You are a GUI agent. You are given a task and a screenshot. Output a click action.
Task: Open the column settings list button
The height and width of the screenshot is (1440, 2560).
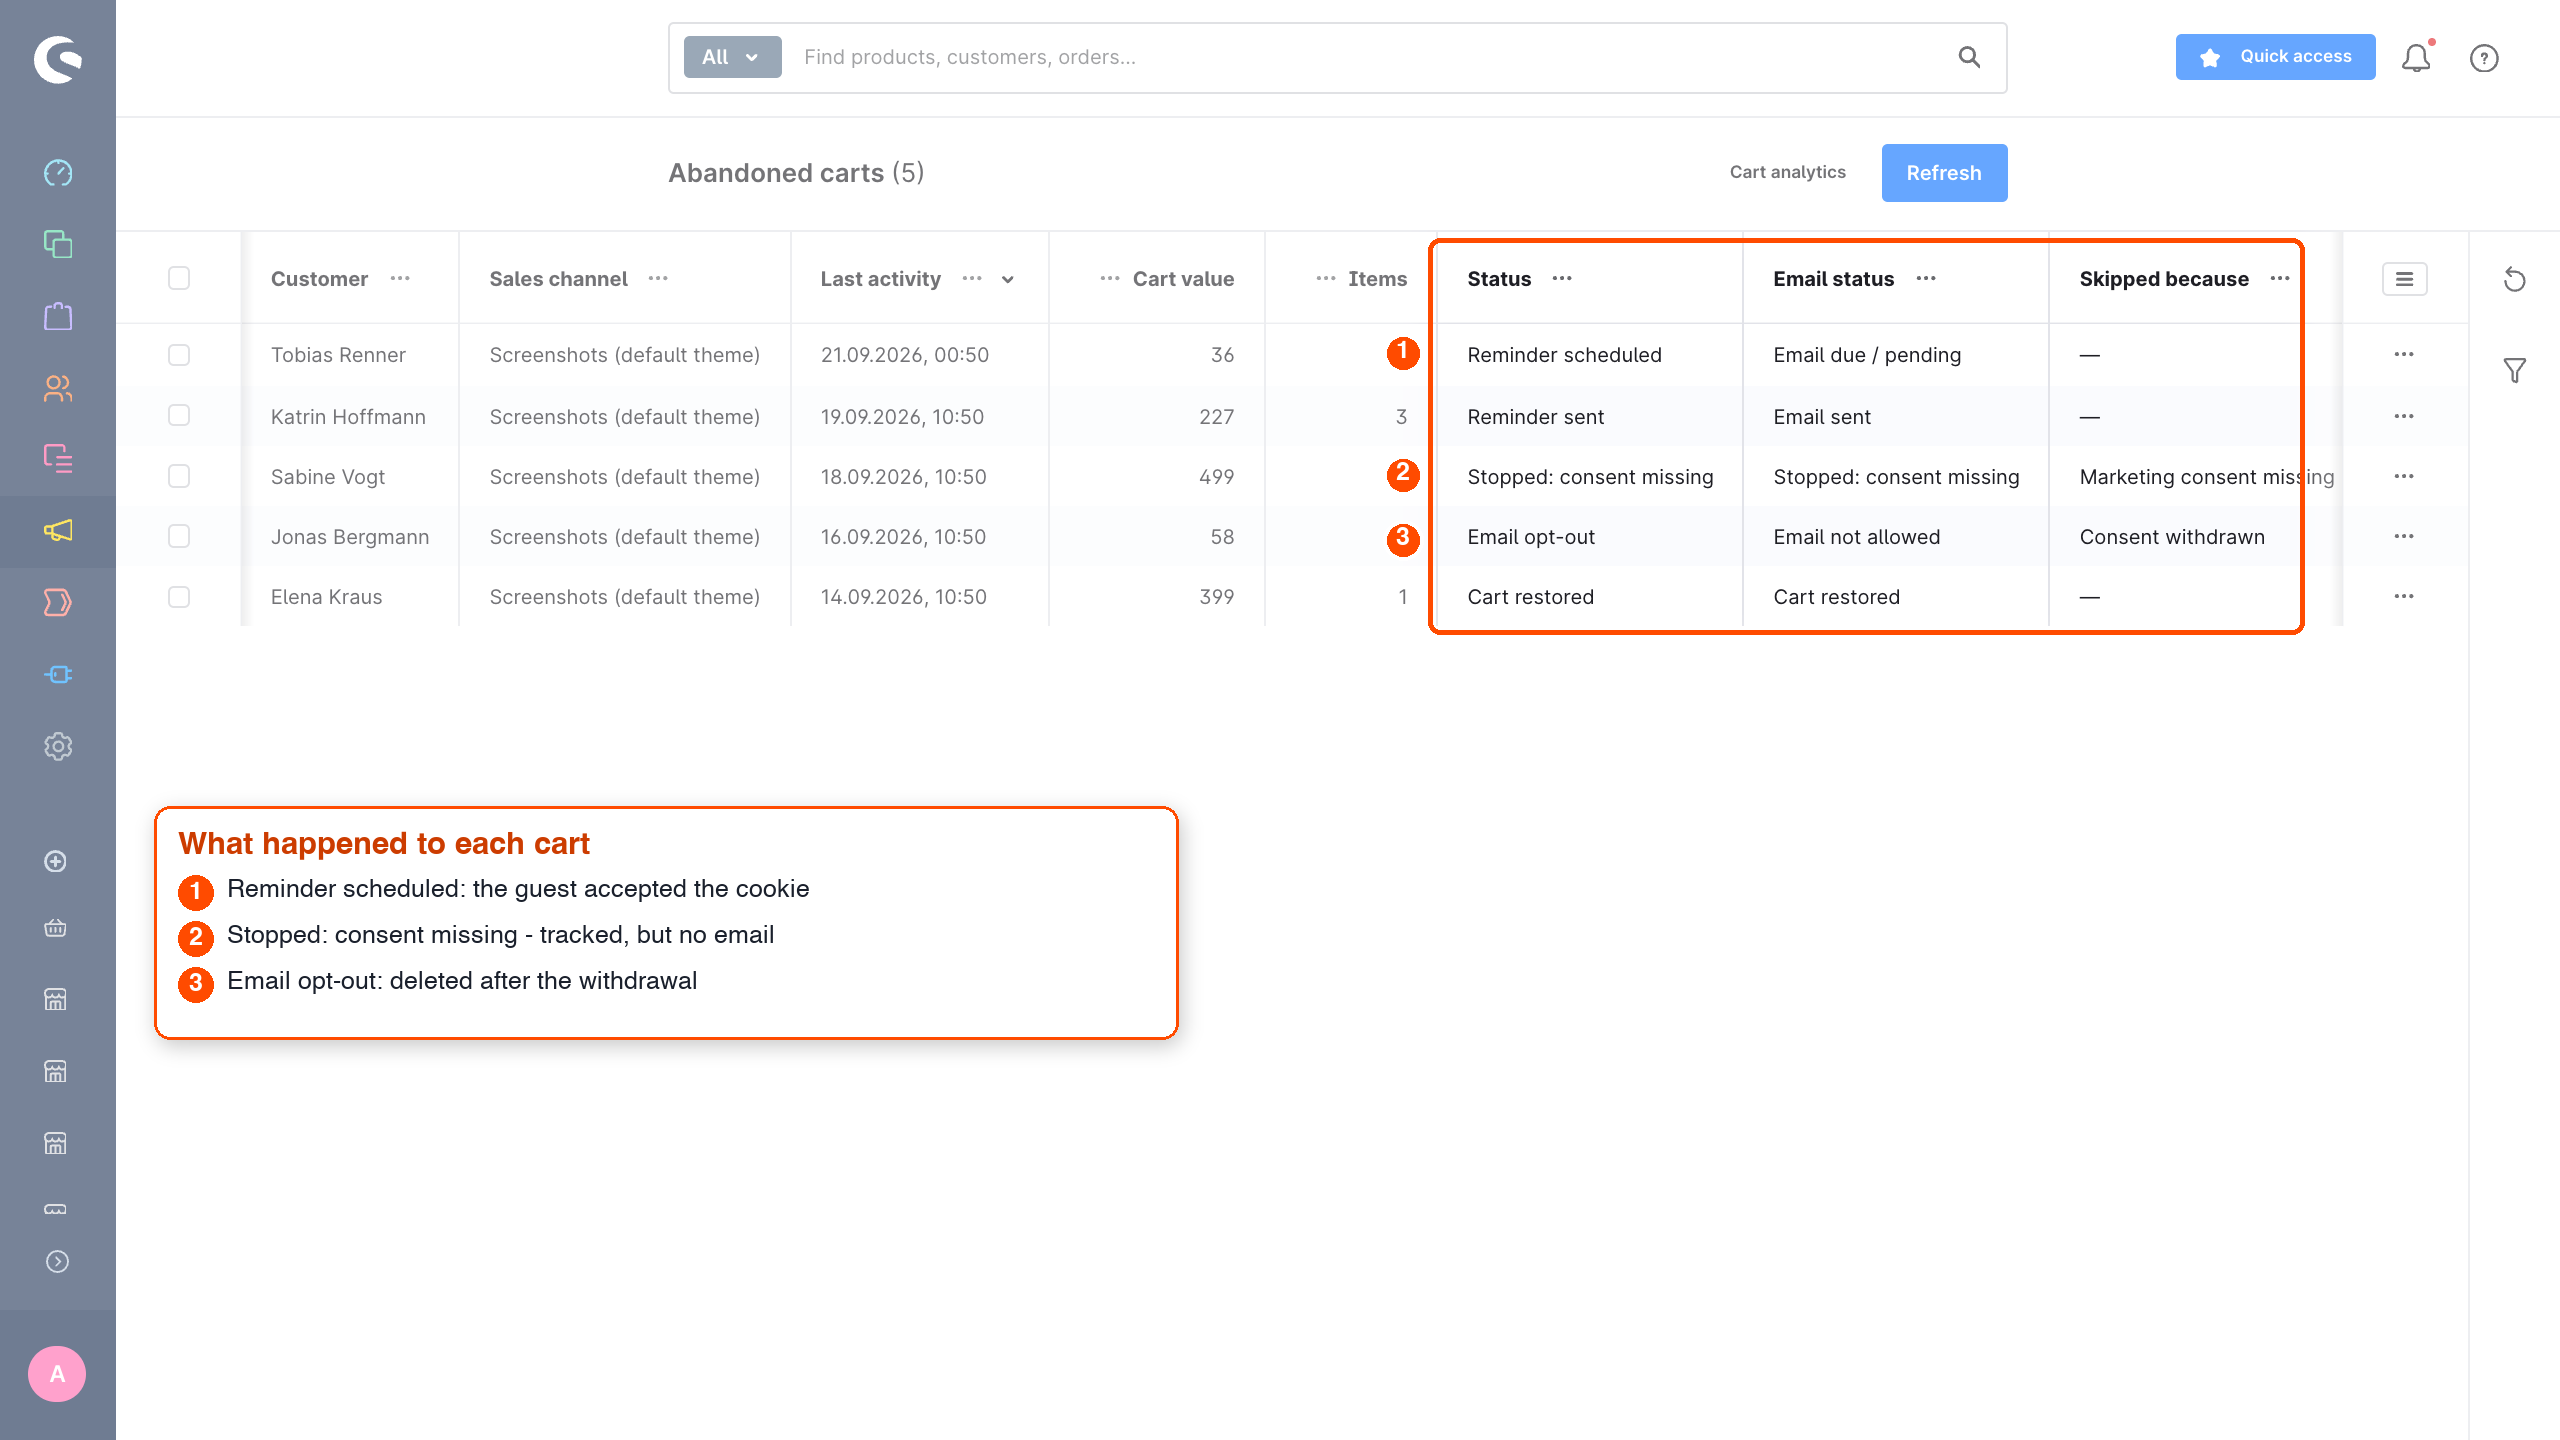click(x=2404, y=279)
